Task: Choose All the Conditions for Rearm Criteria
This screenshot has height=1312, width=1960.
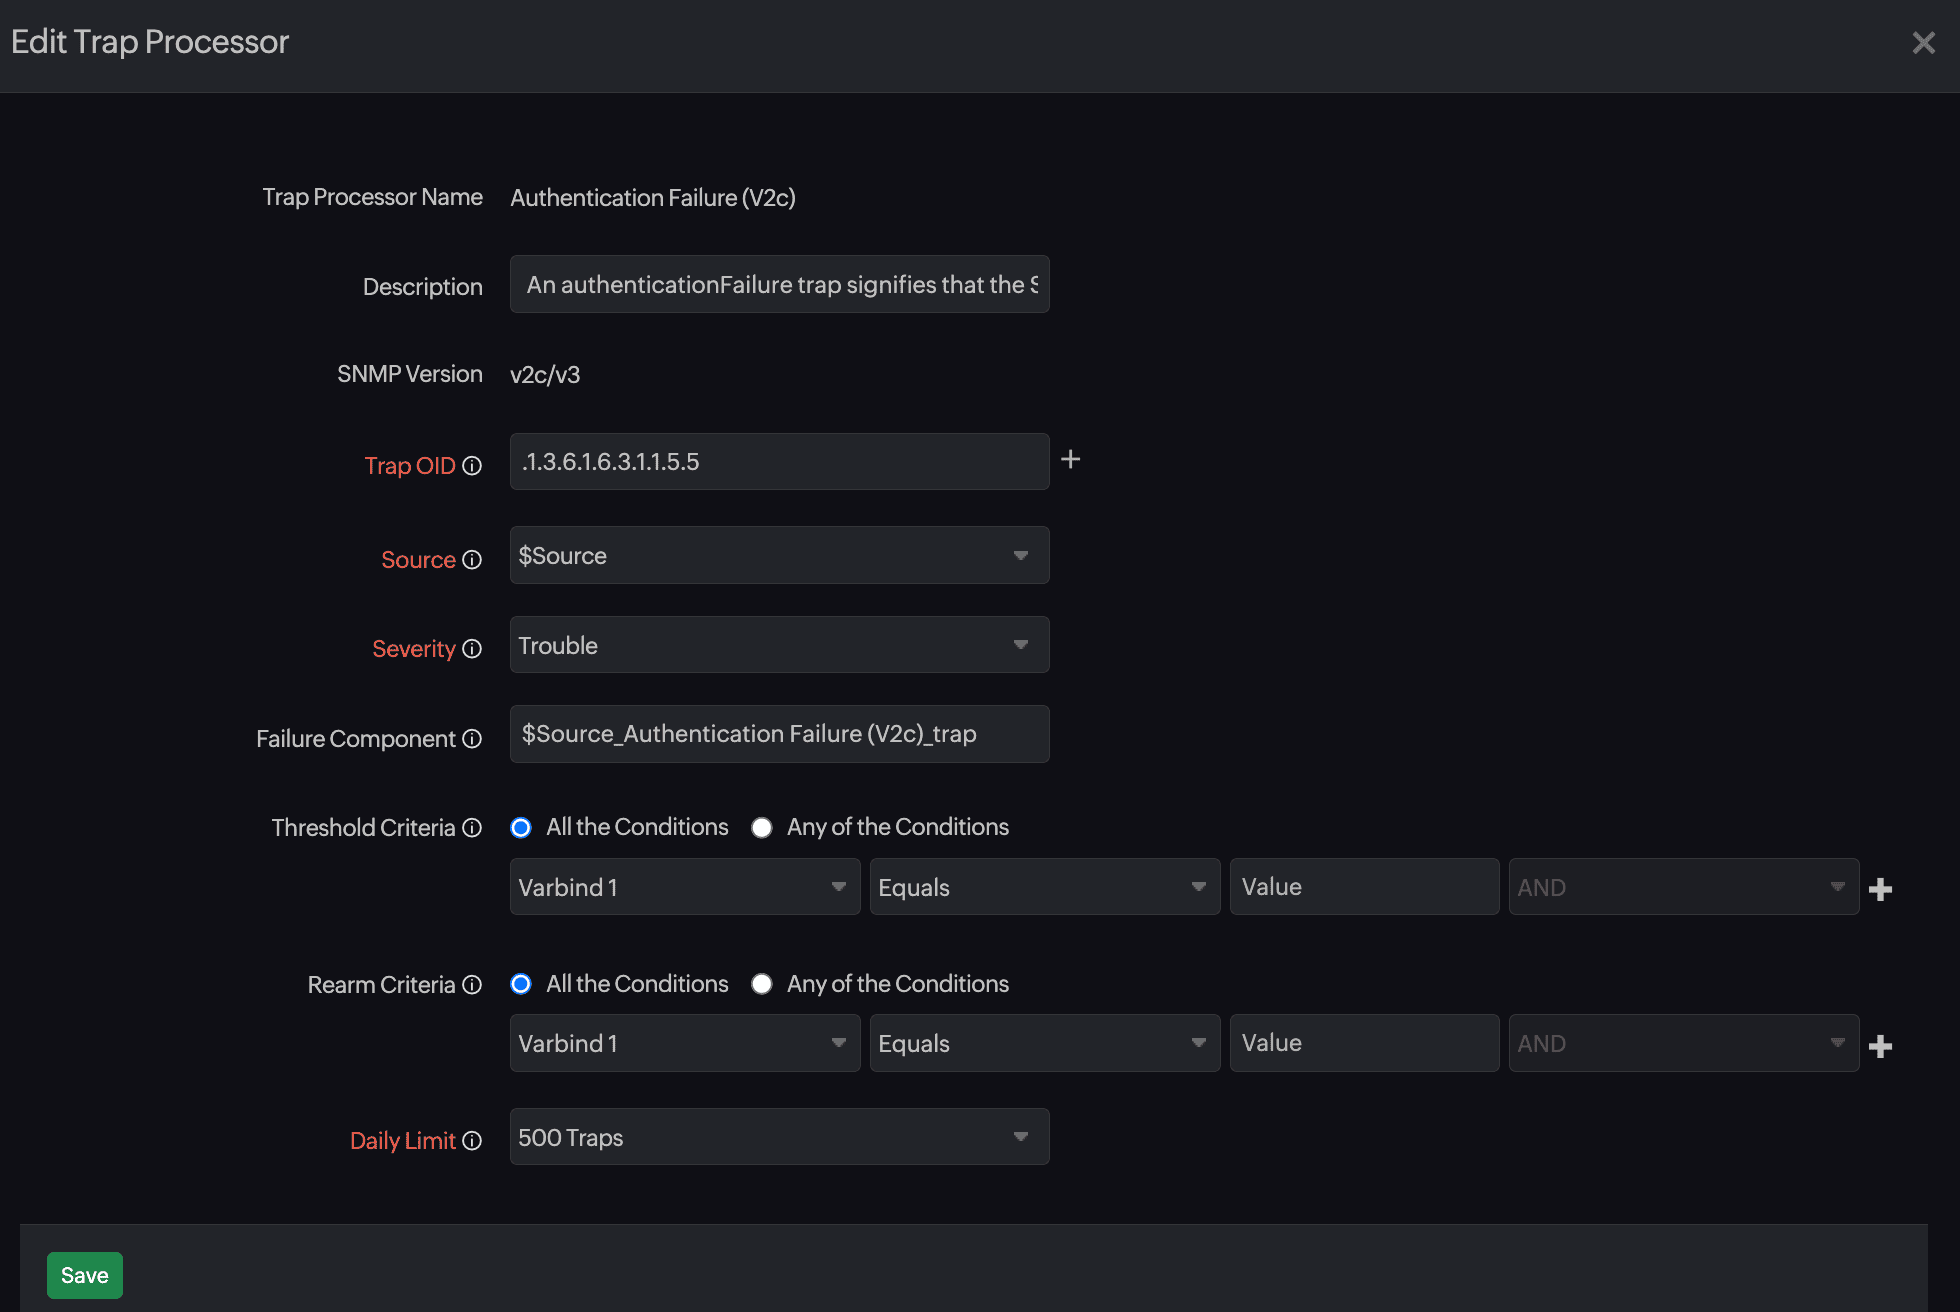Action: (x=521, y=984)
